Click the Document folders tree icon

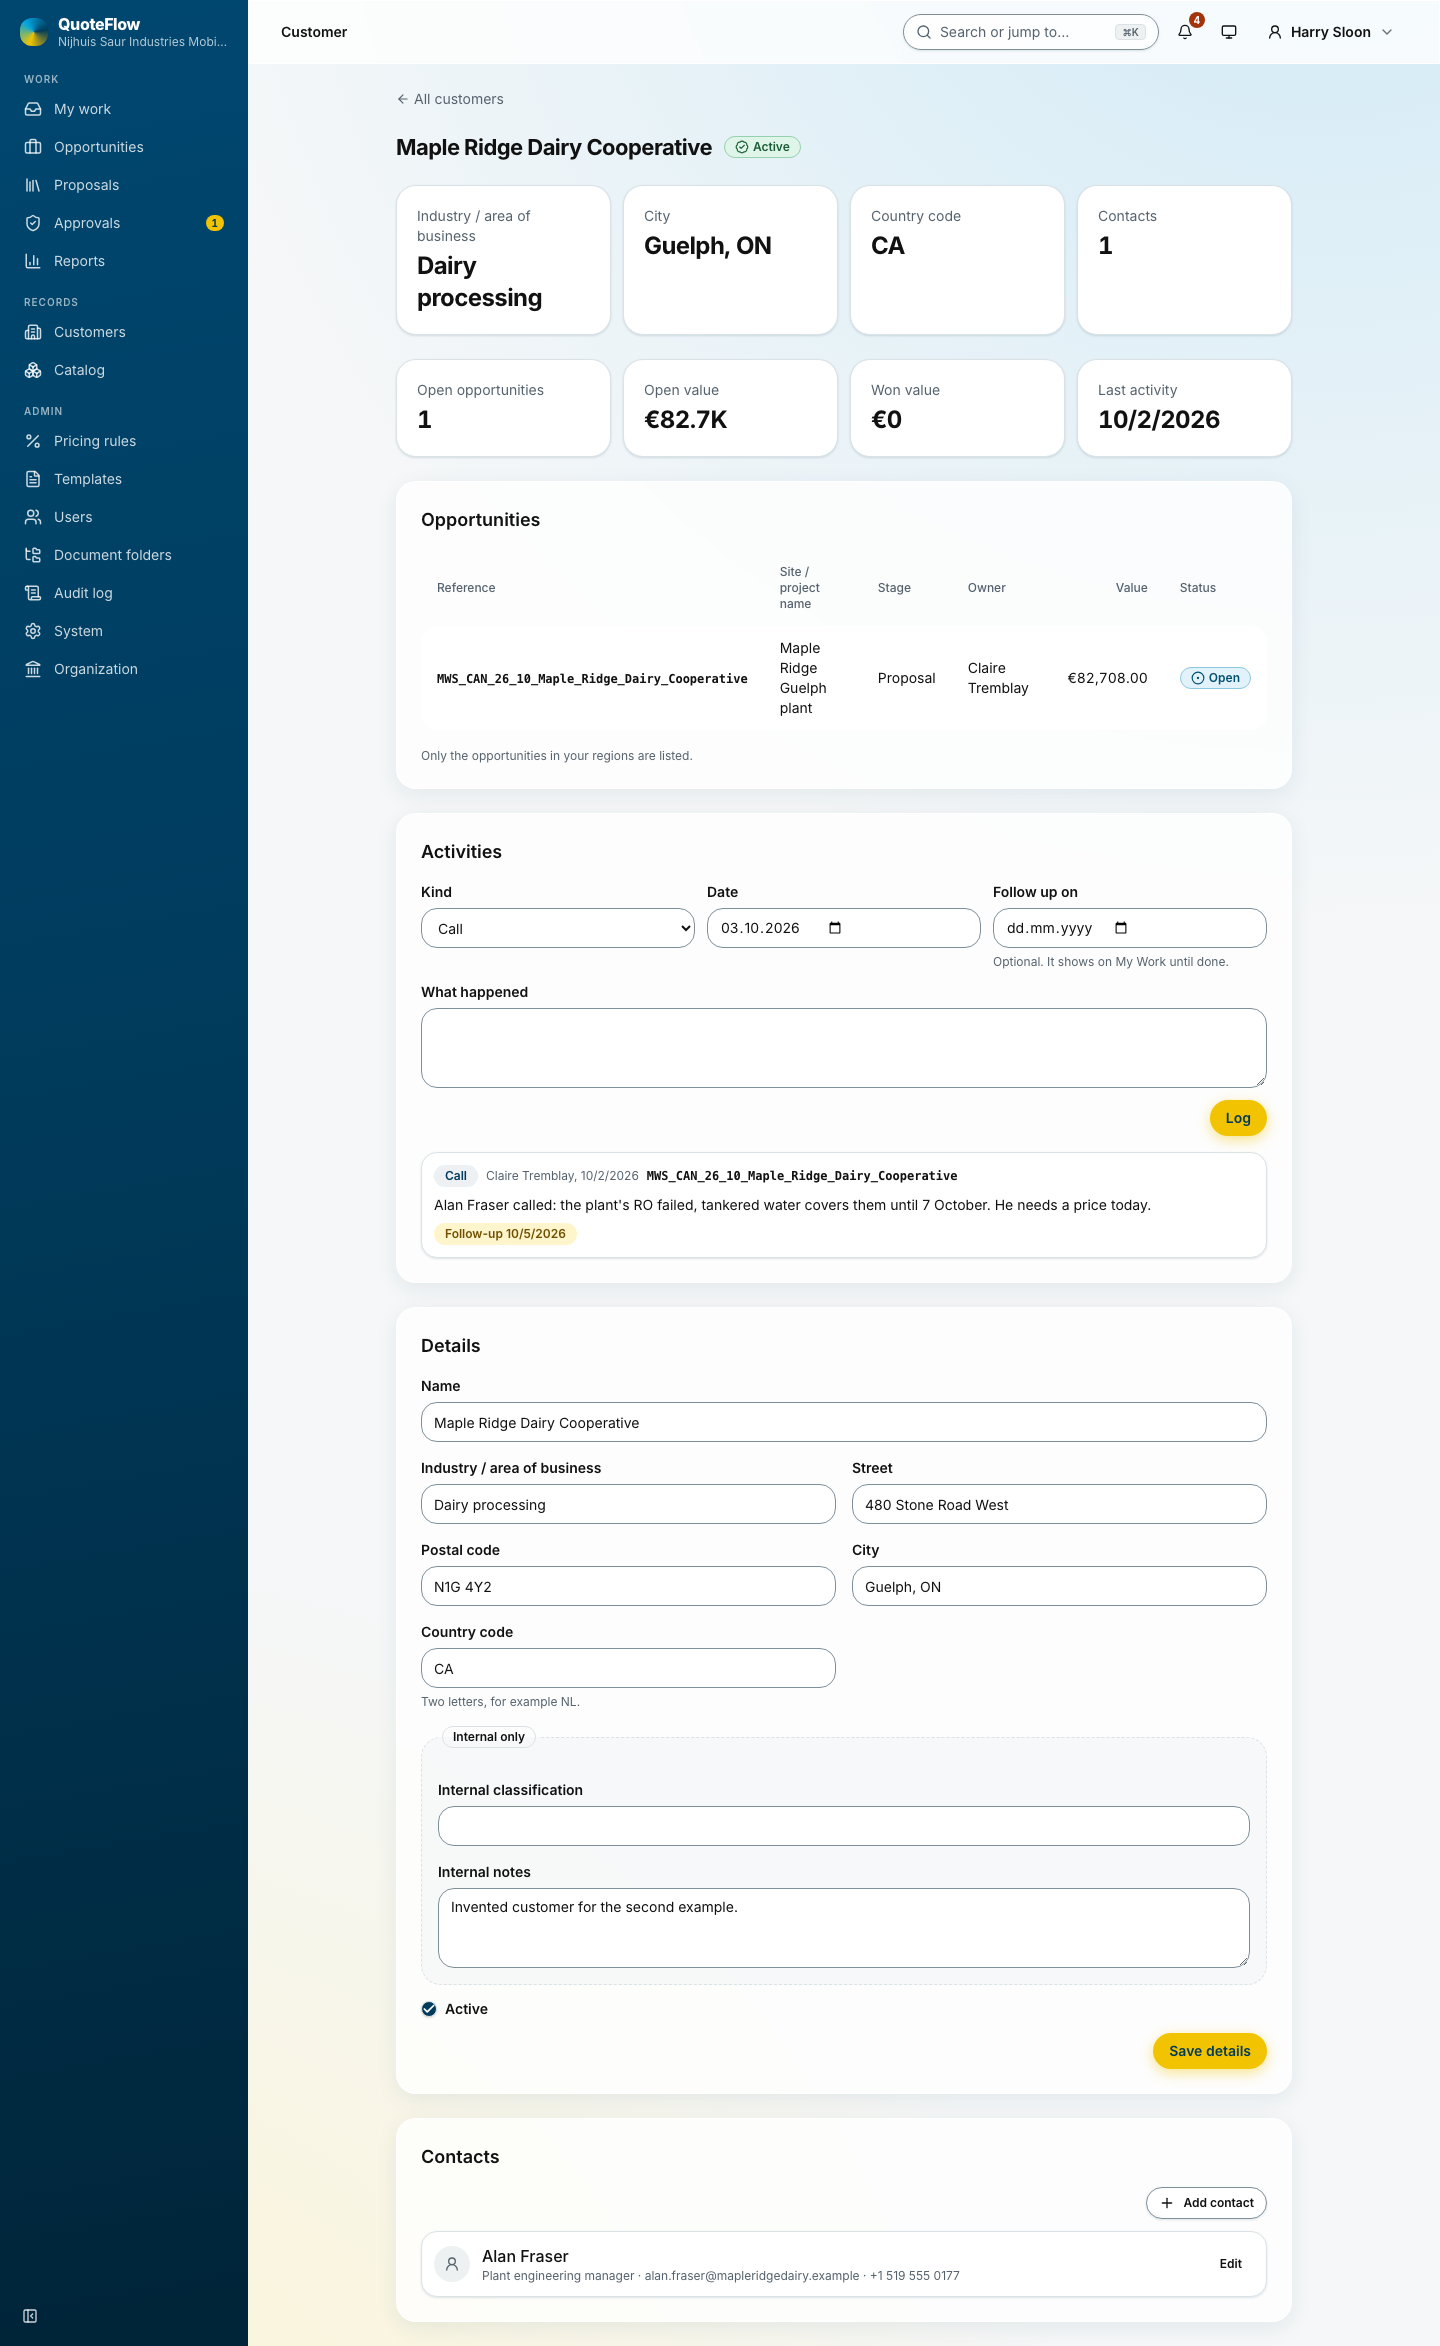[x=33, y=555]
